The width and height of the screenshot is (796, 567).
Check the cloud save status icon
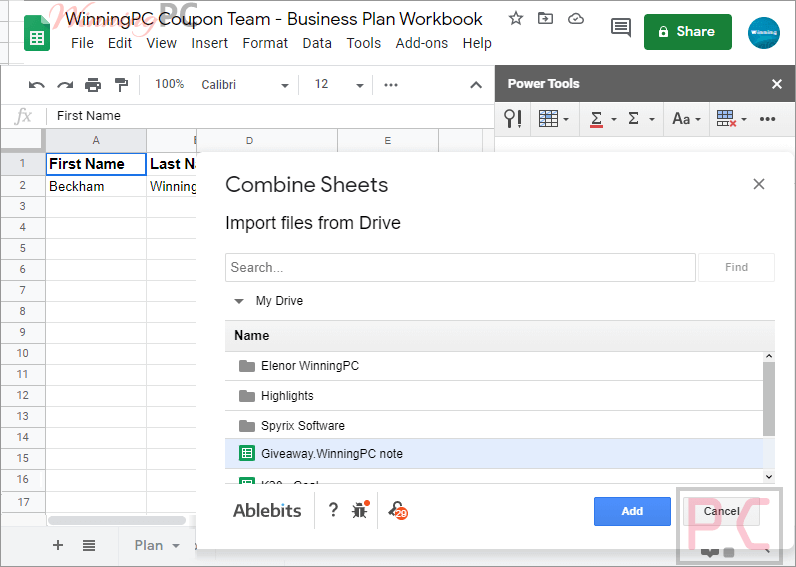point(576,19)
